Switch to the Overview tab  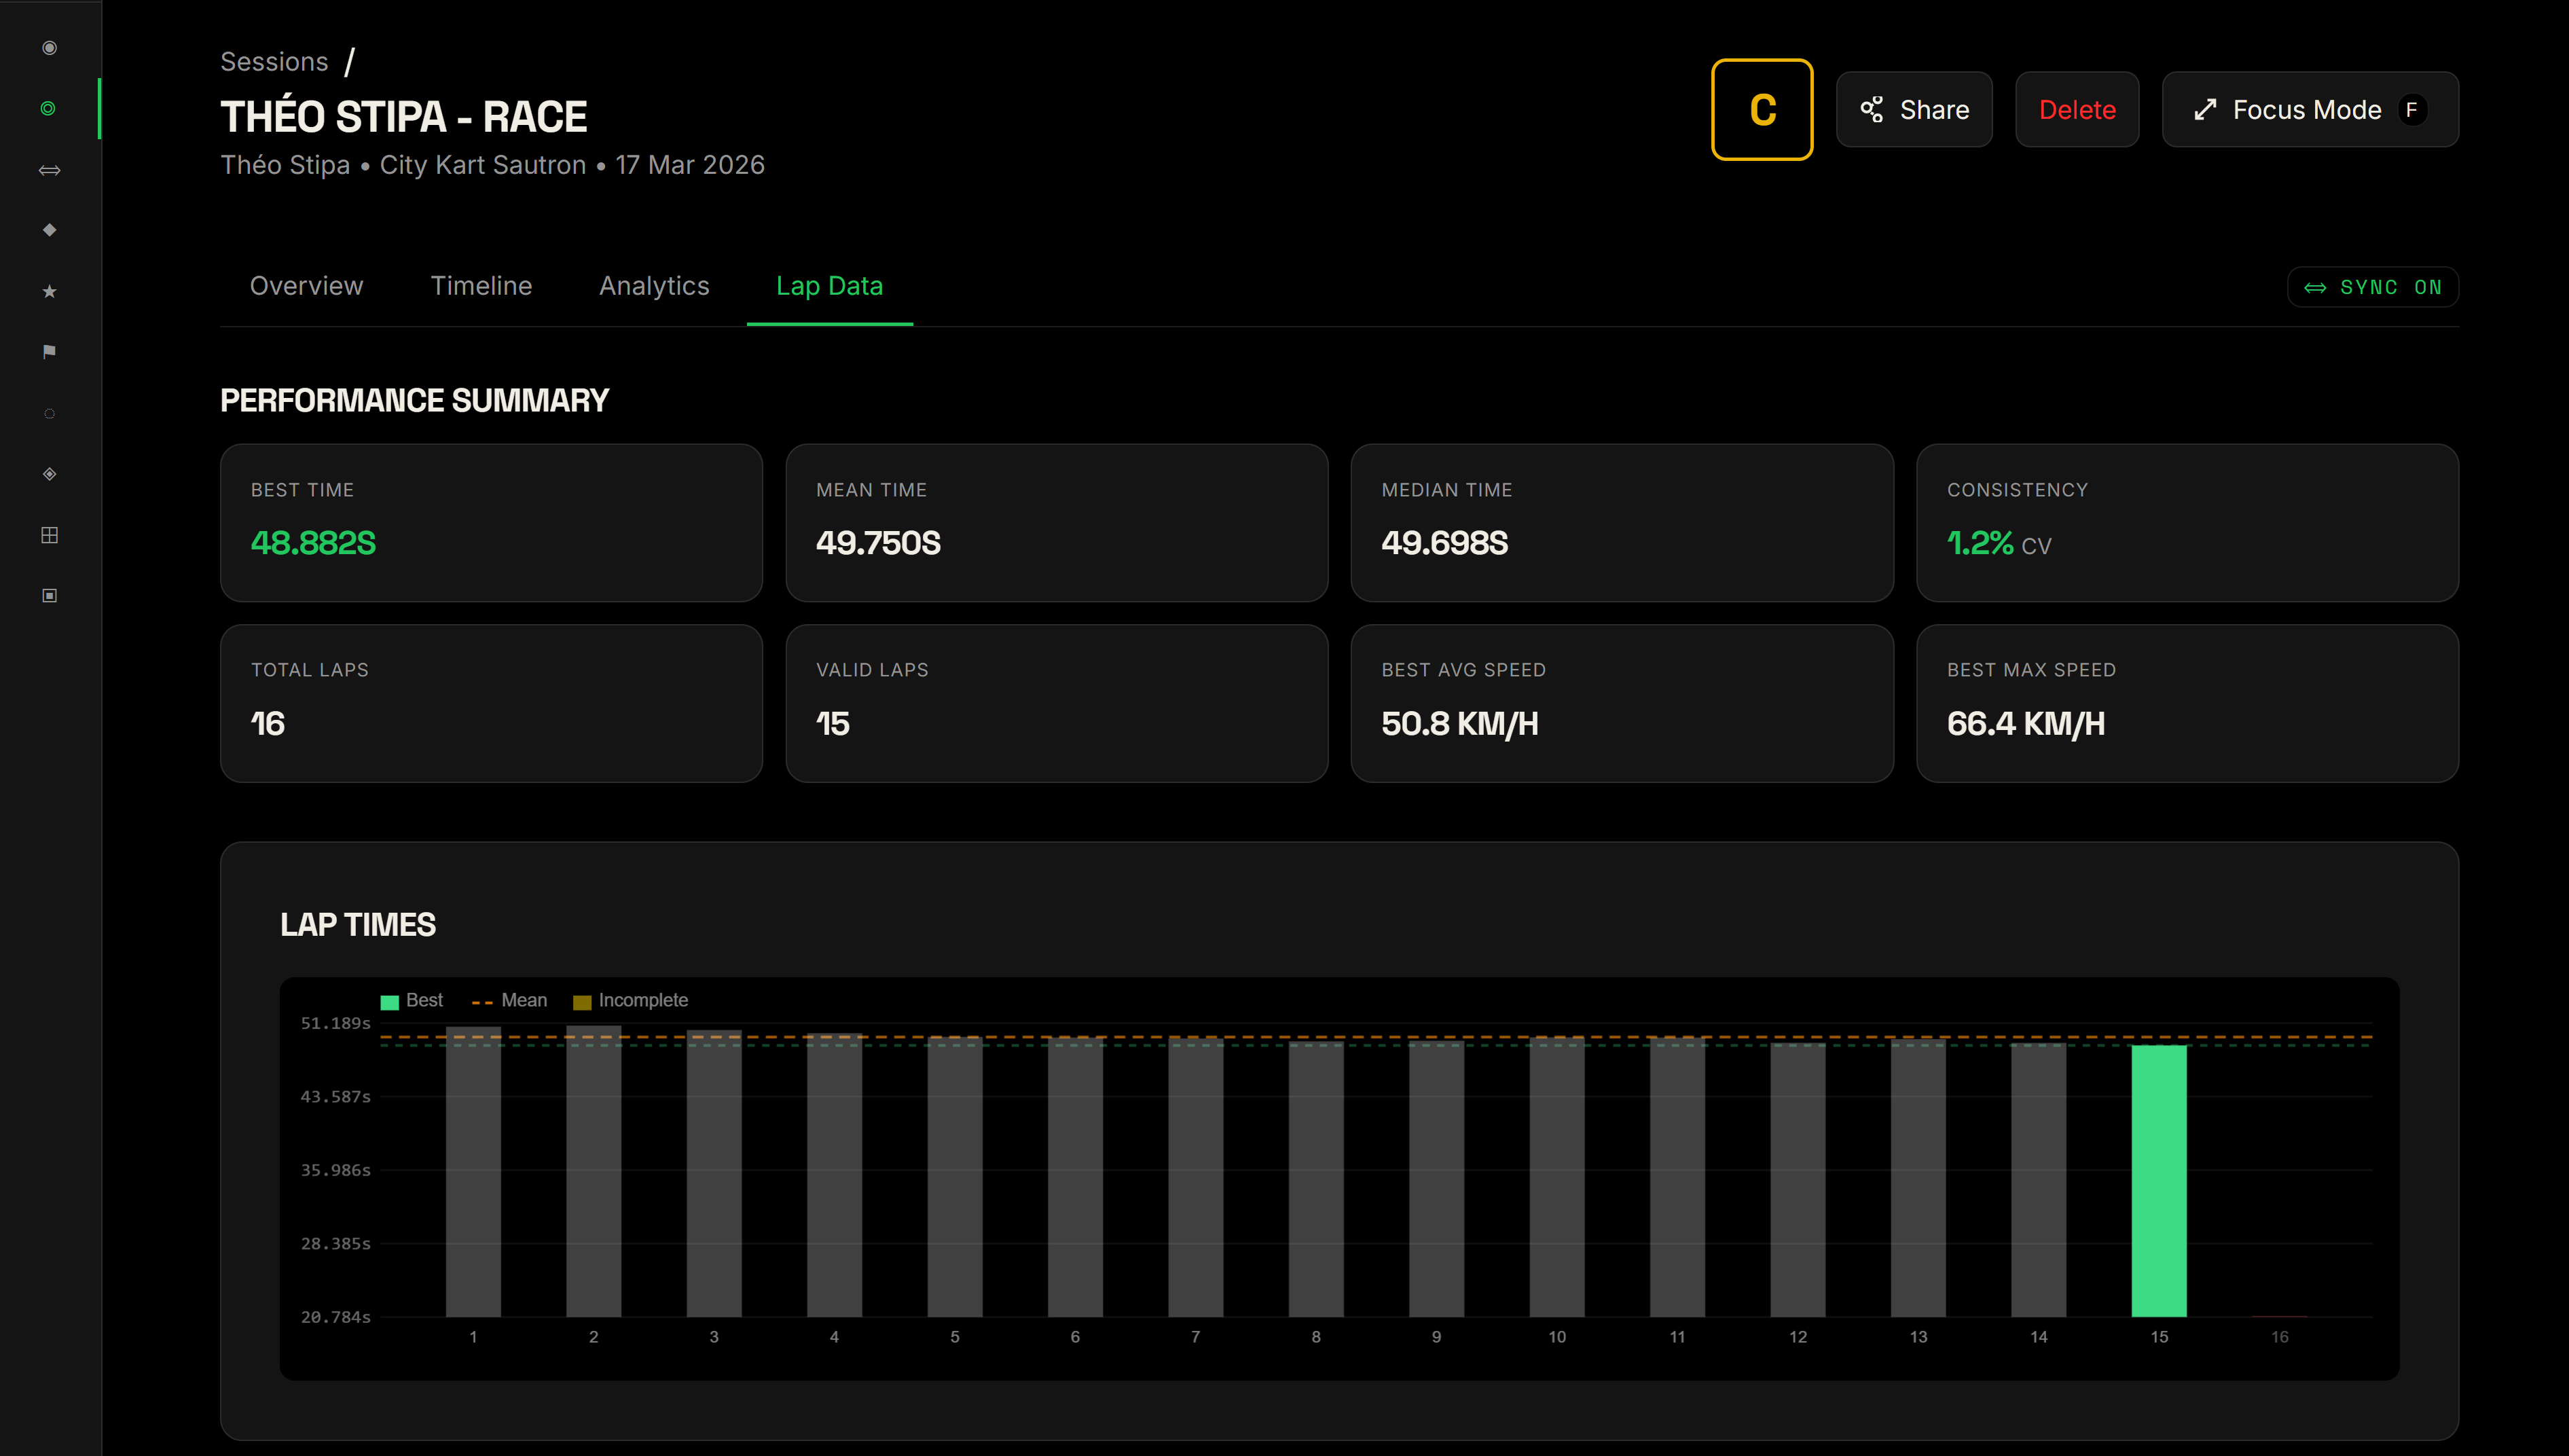click(x=306, y=286)
